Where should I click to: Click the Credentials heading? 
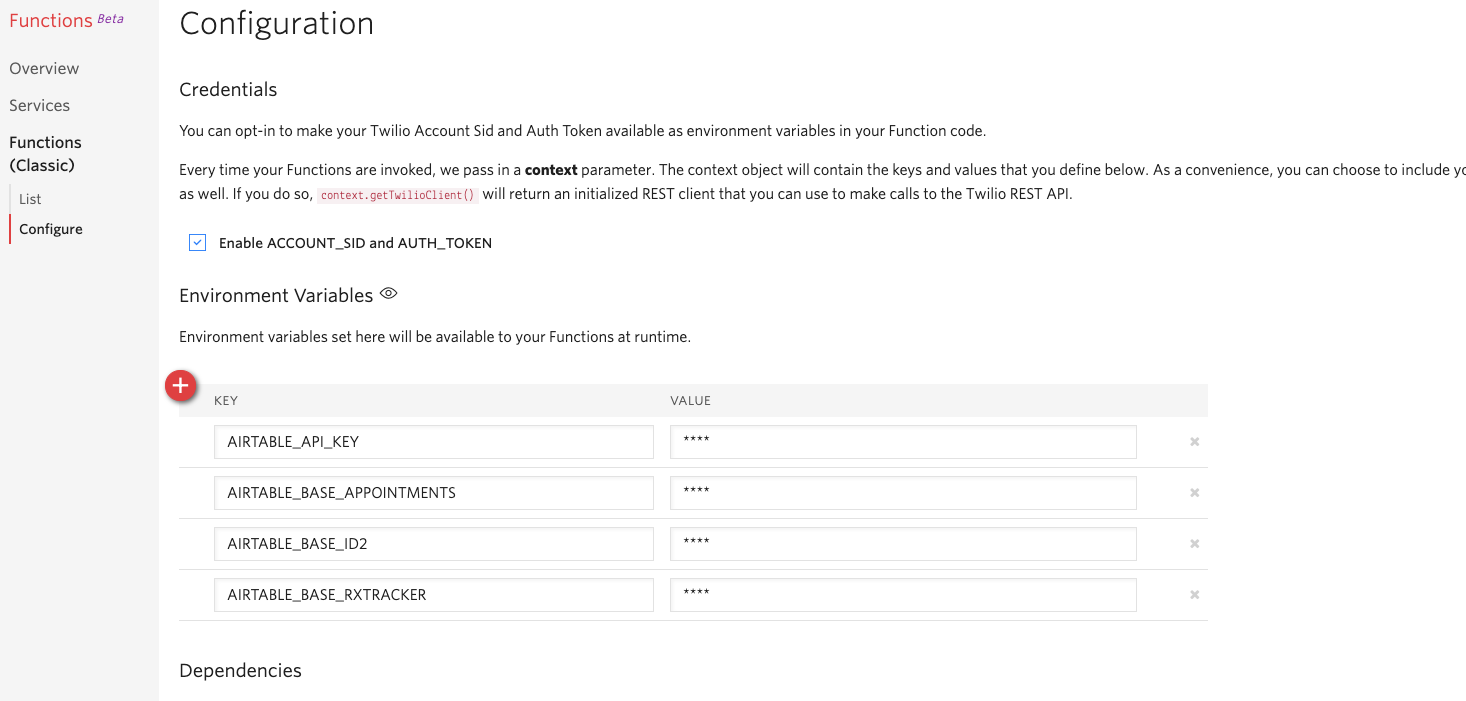click(x=228, y=89)
